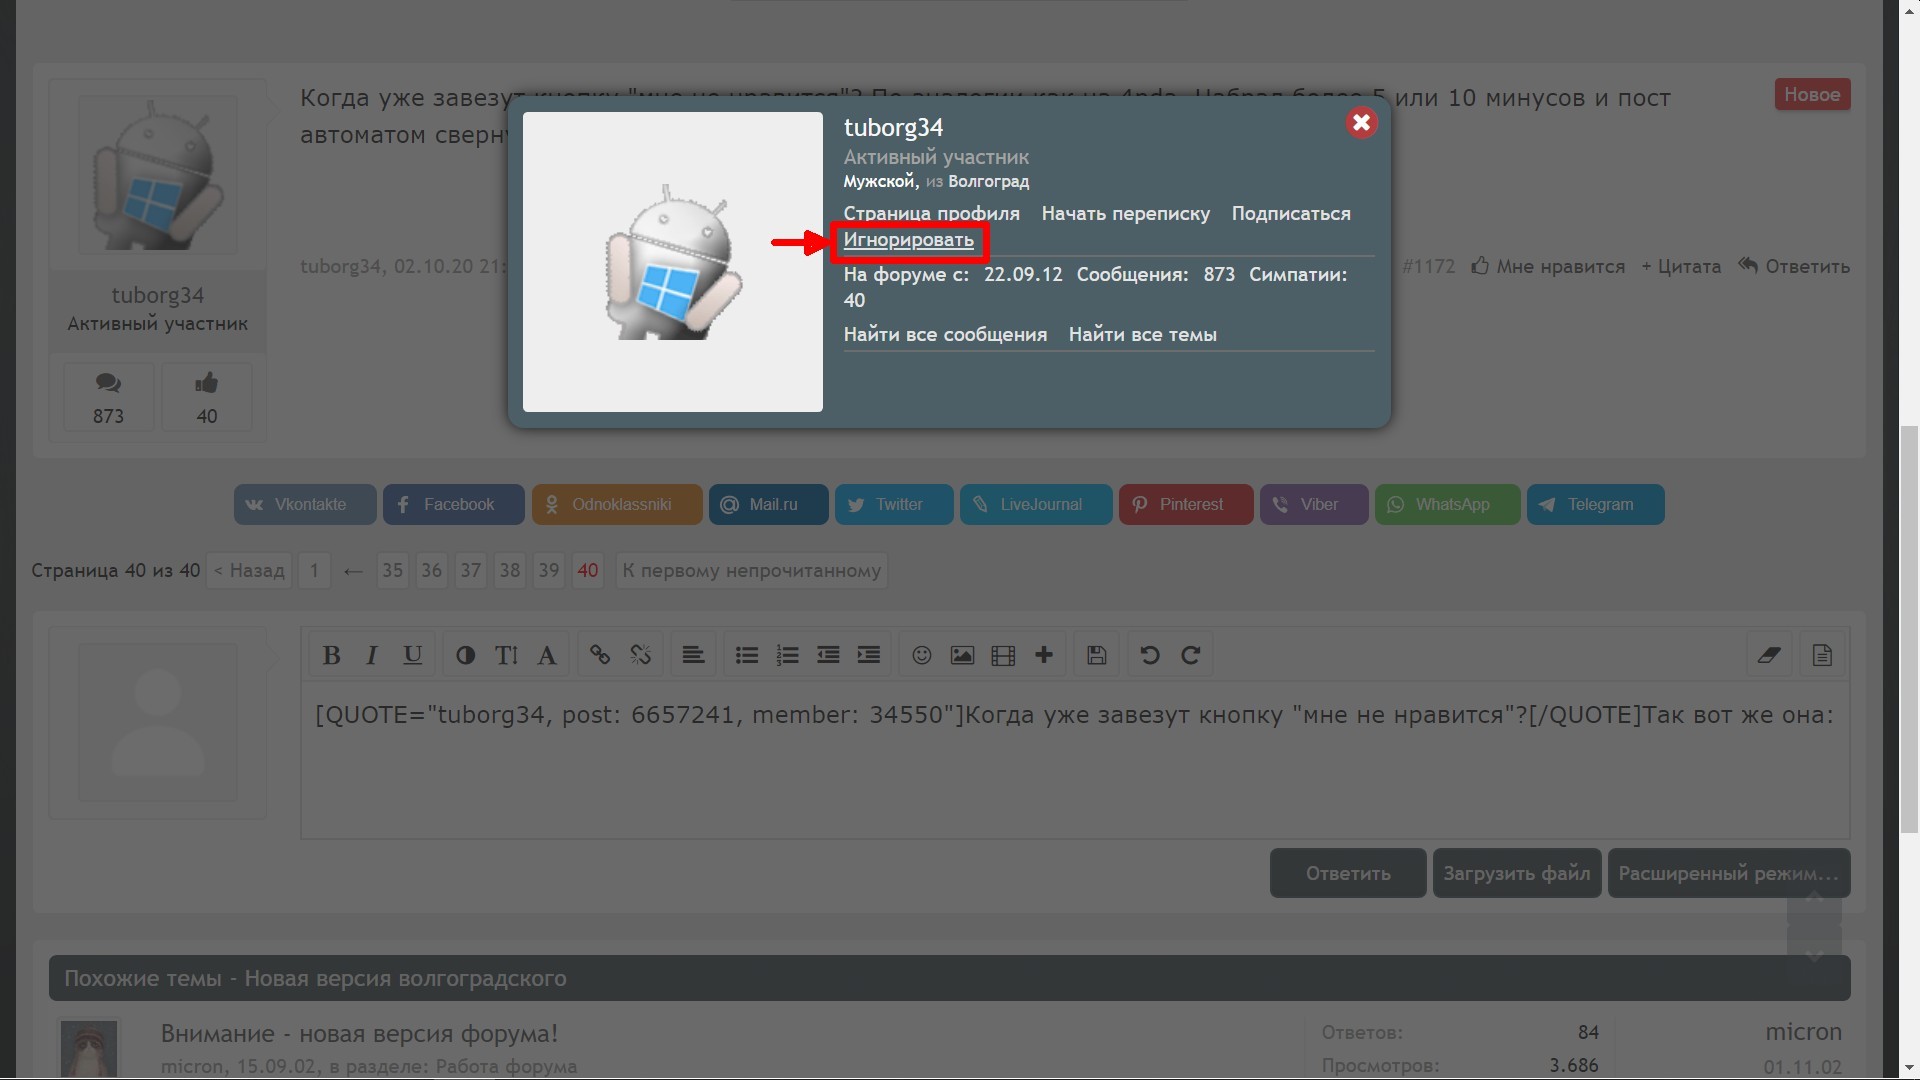Toggle Underline formatting in editor
This screenshot has width=1920, height=1080.
click(412, 655)
